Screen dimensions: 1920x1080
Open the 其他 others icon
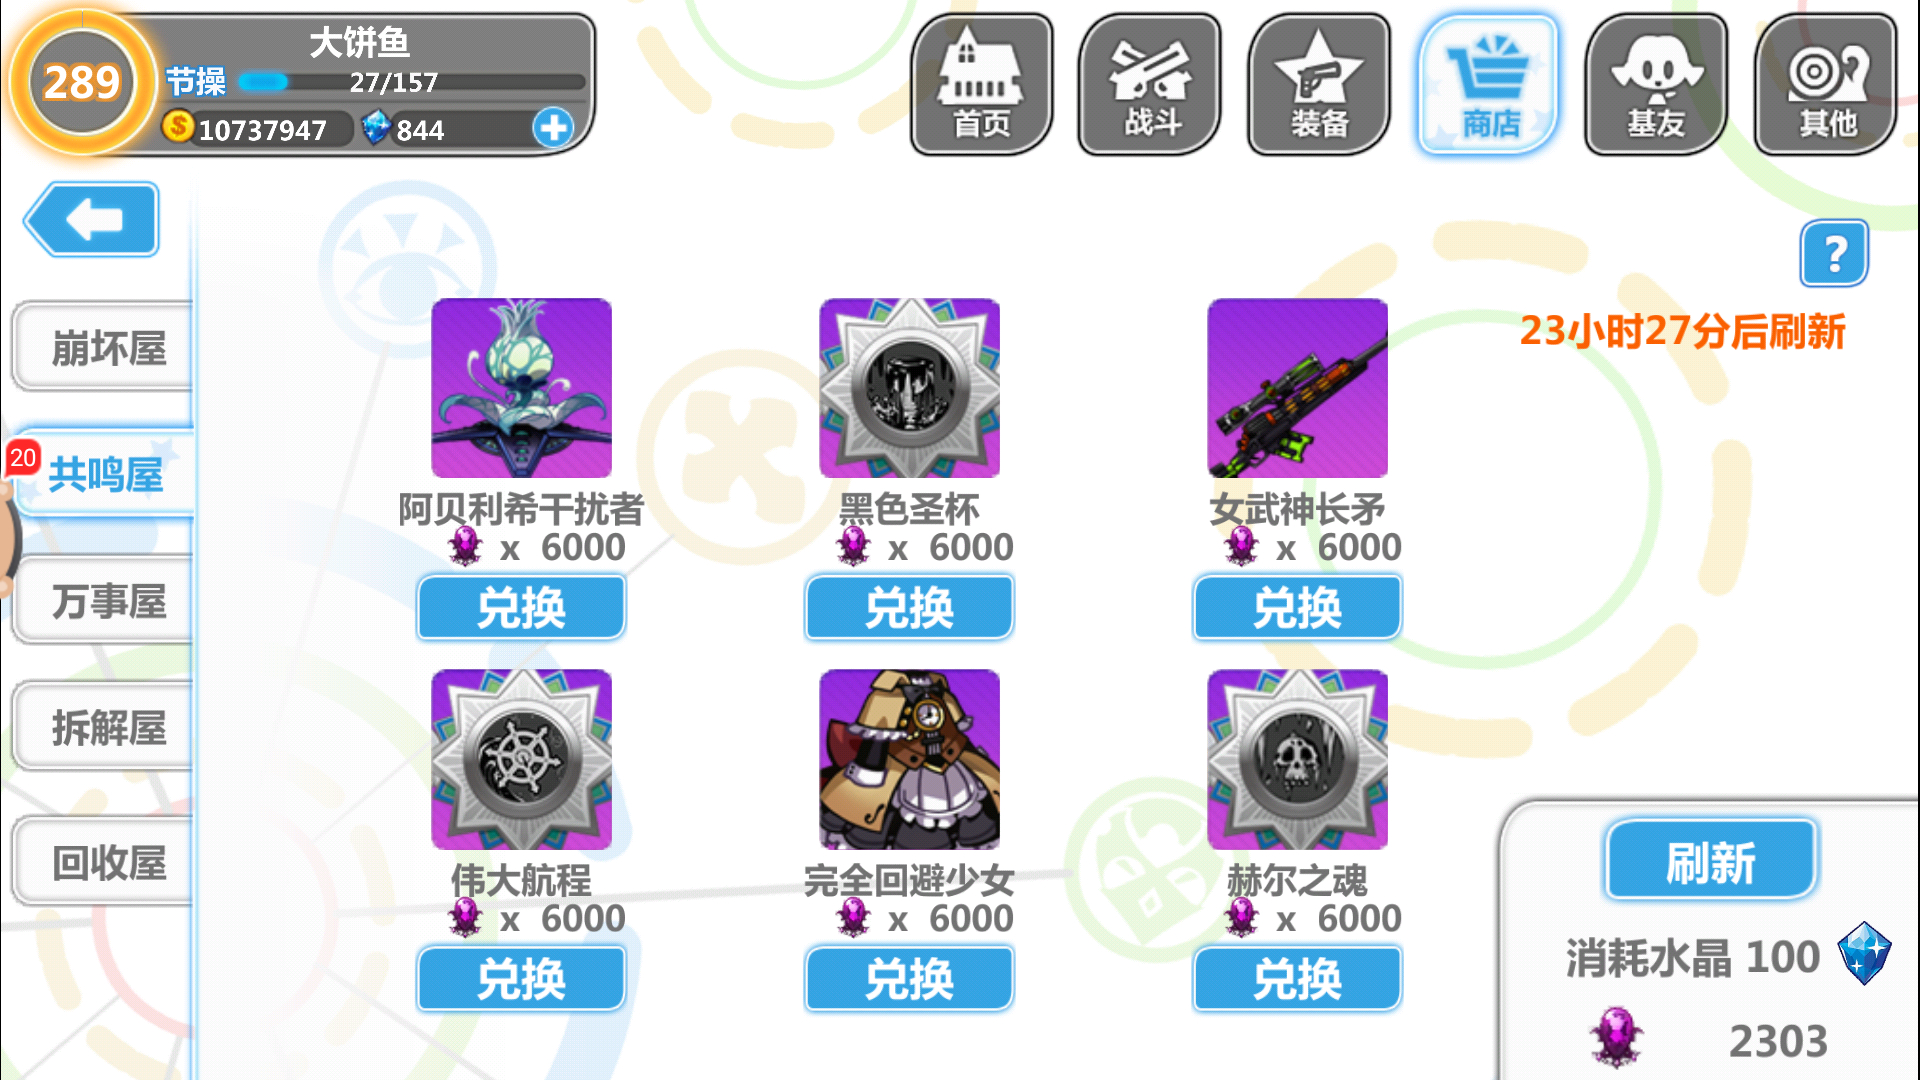click(1825, 84)
